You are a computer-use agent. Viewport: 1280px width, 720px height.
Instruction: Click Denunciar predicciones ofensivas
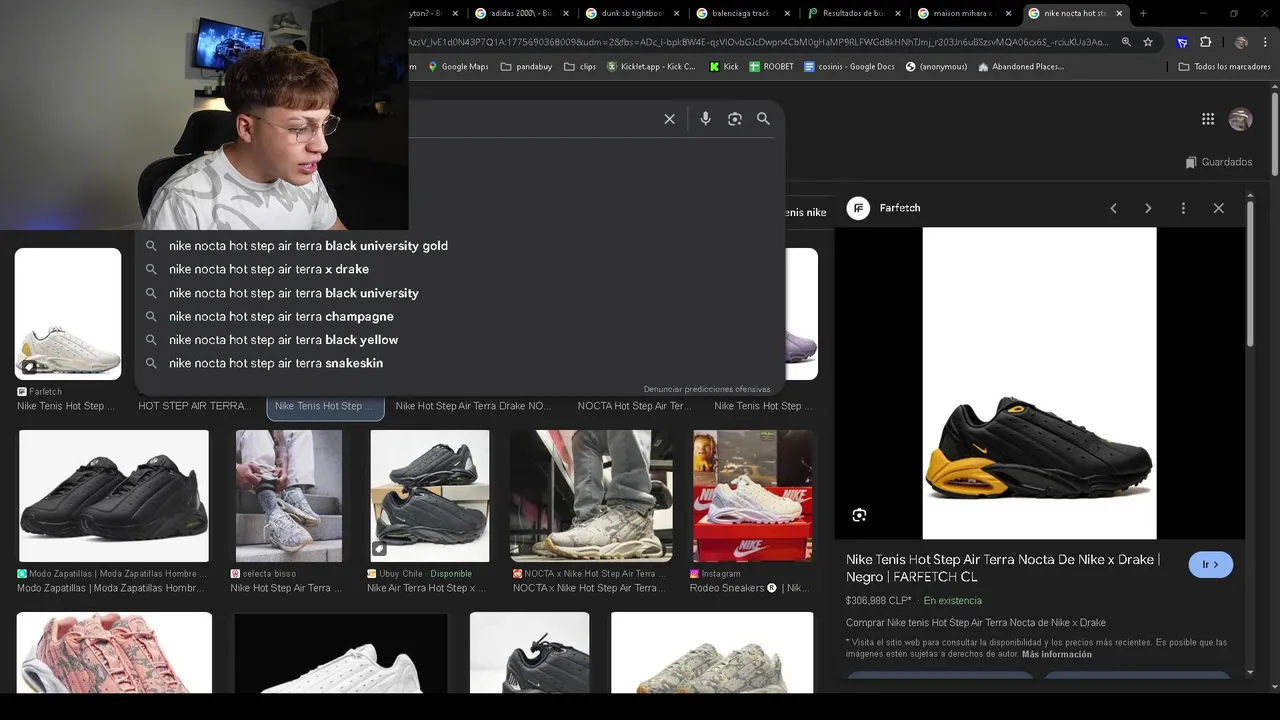pyautogui.click(x=707, y=389)
